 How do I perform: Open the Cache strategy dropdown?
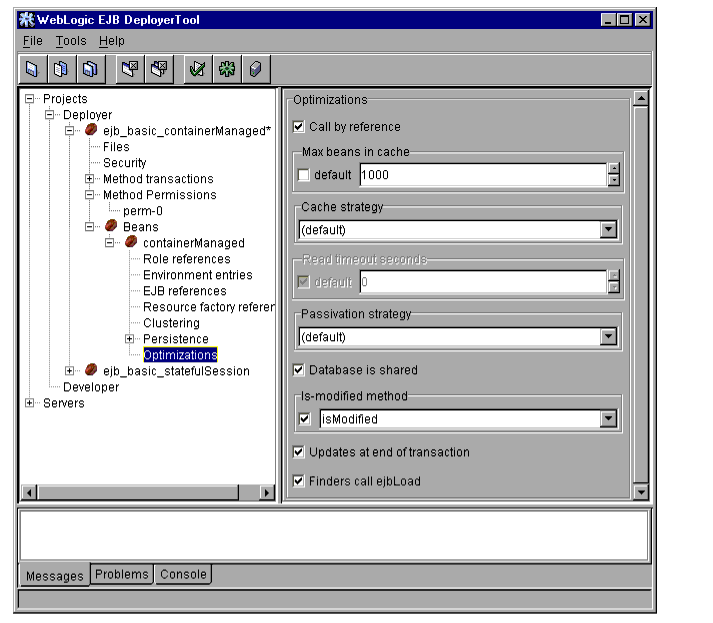608,230
